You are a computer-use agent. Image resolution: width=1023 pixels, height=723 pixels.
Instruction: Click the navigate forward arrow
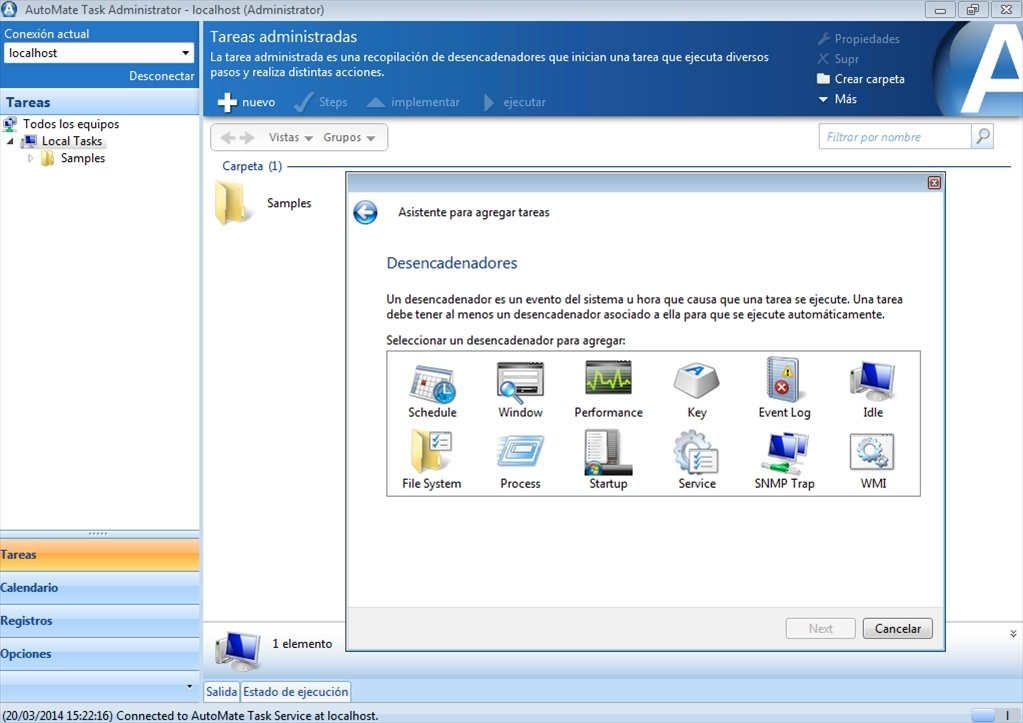247,138
